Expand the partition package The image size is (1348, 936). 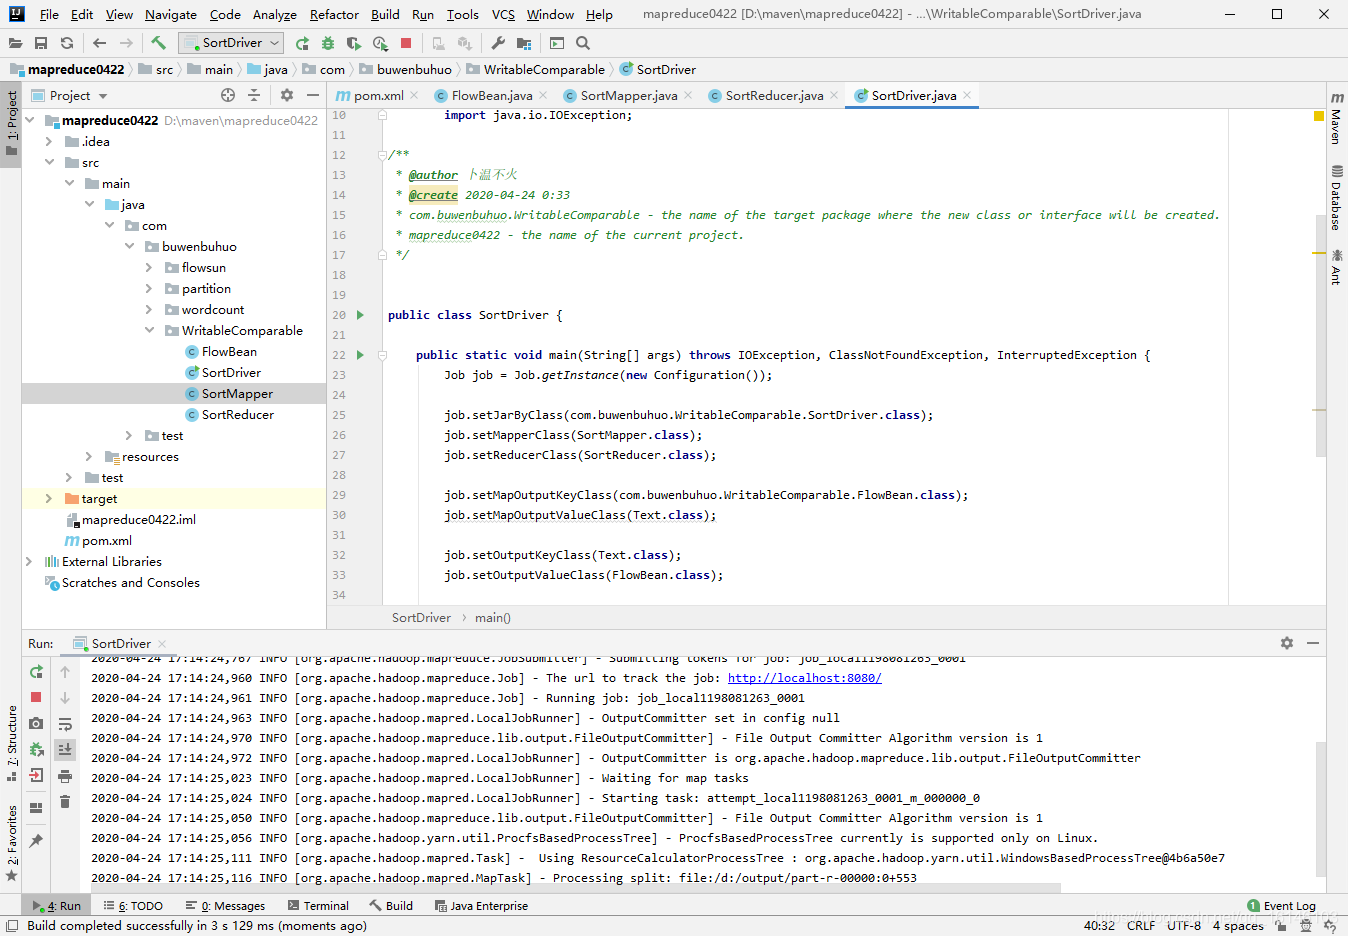(x=149, y=288)
